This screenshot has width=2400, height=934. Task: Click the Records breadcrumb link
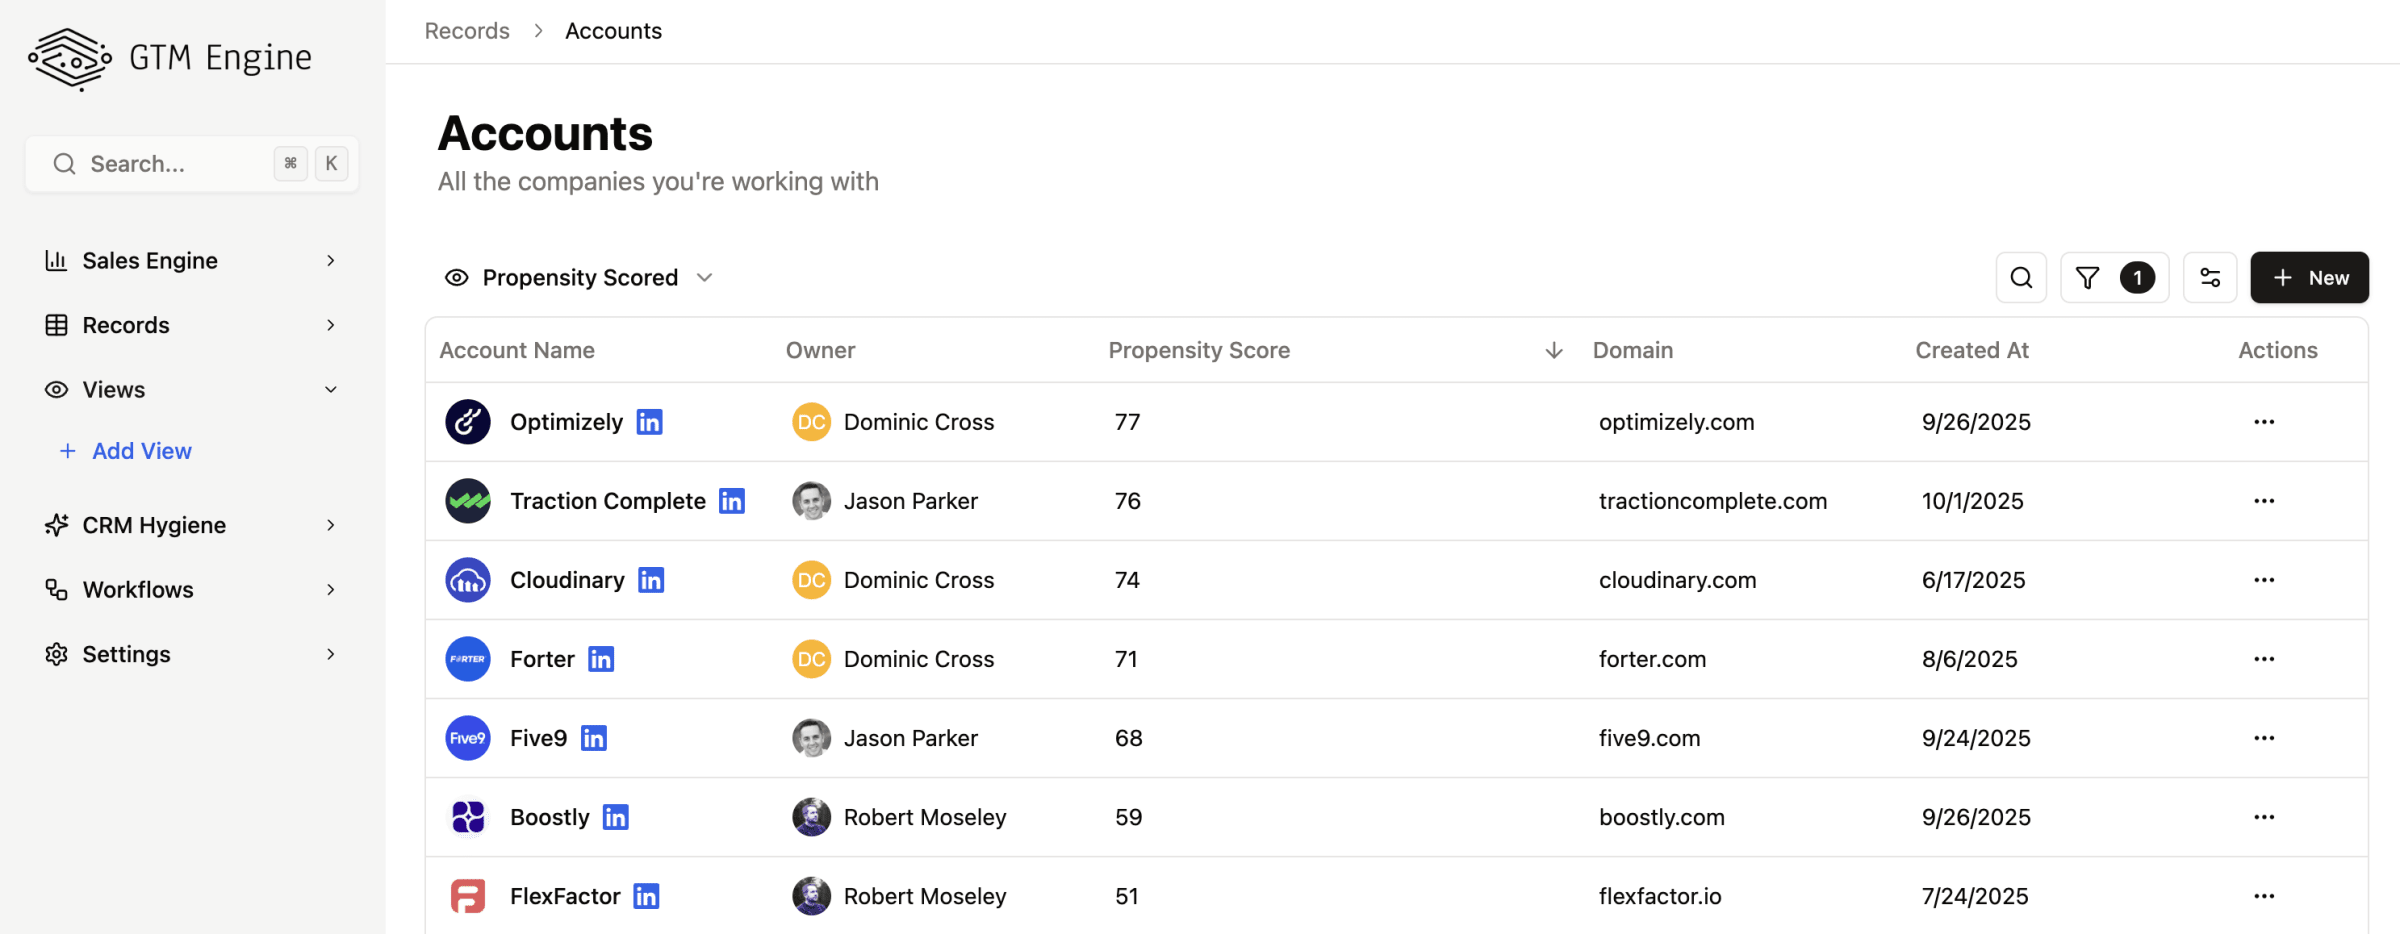pos(467,31)
